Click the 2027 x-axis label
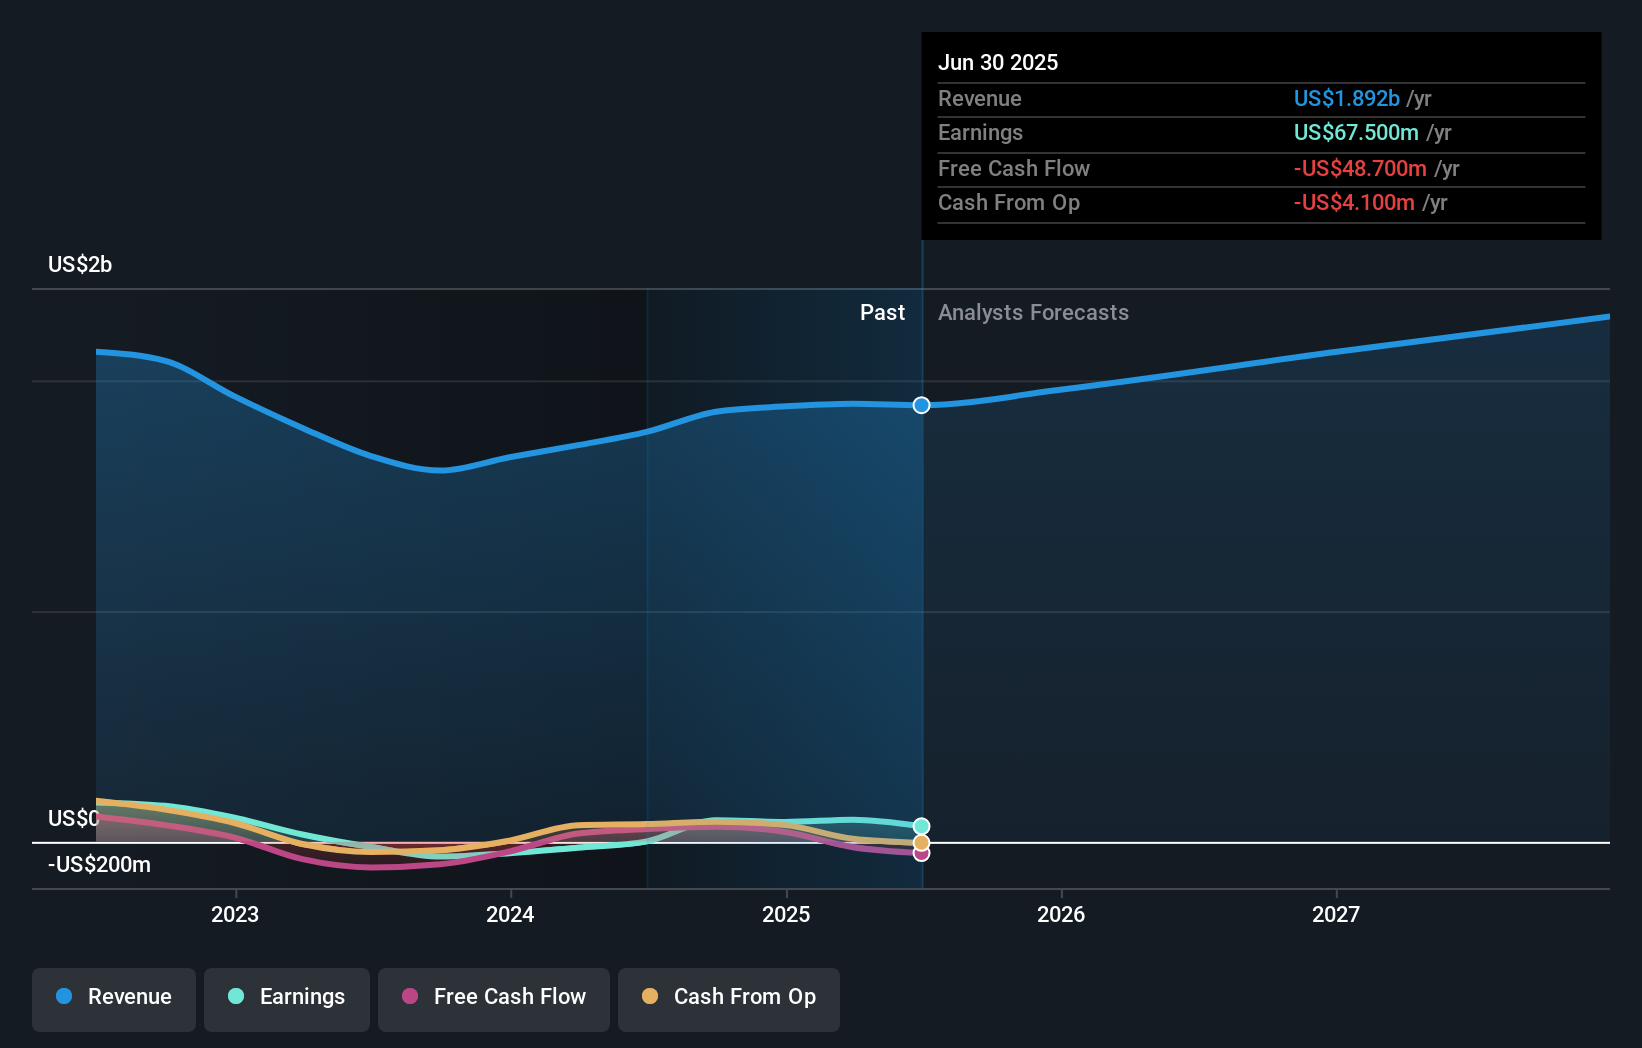The height and width of the screenshot is (1048, 1642). click(x=1336, y=914)
